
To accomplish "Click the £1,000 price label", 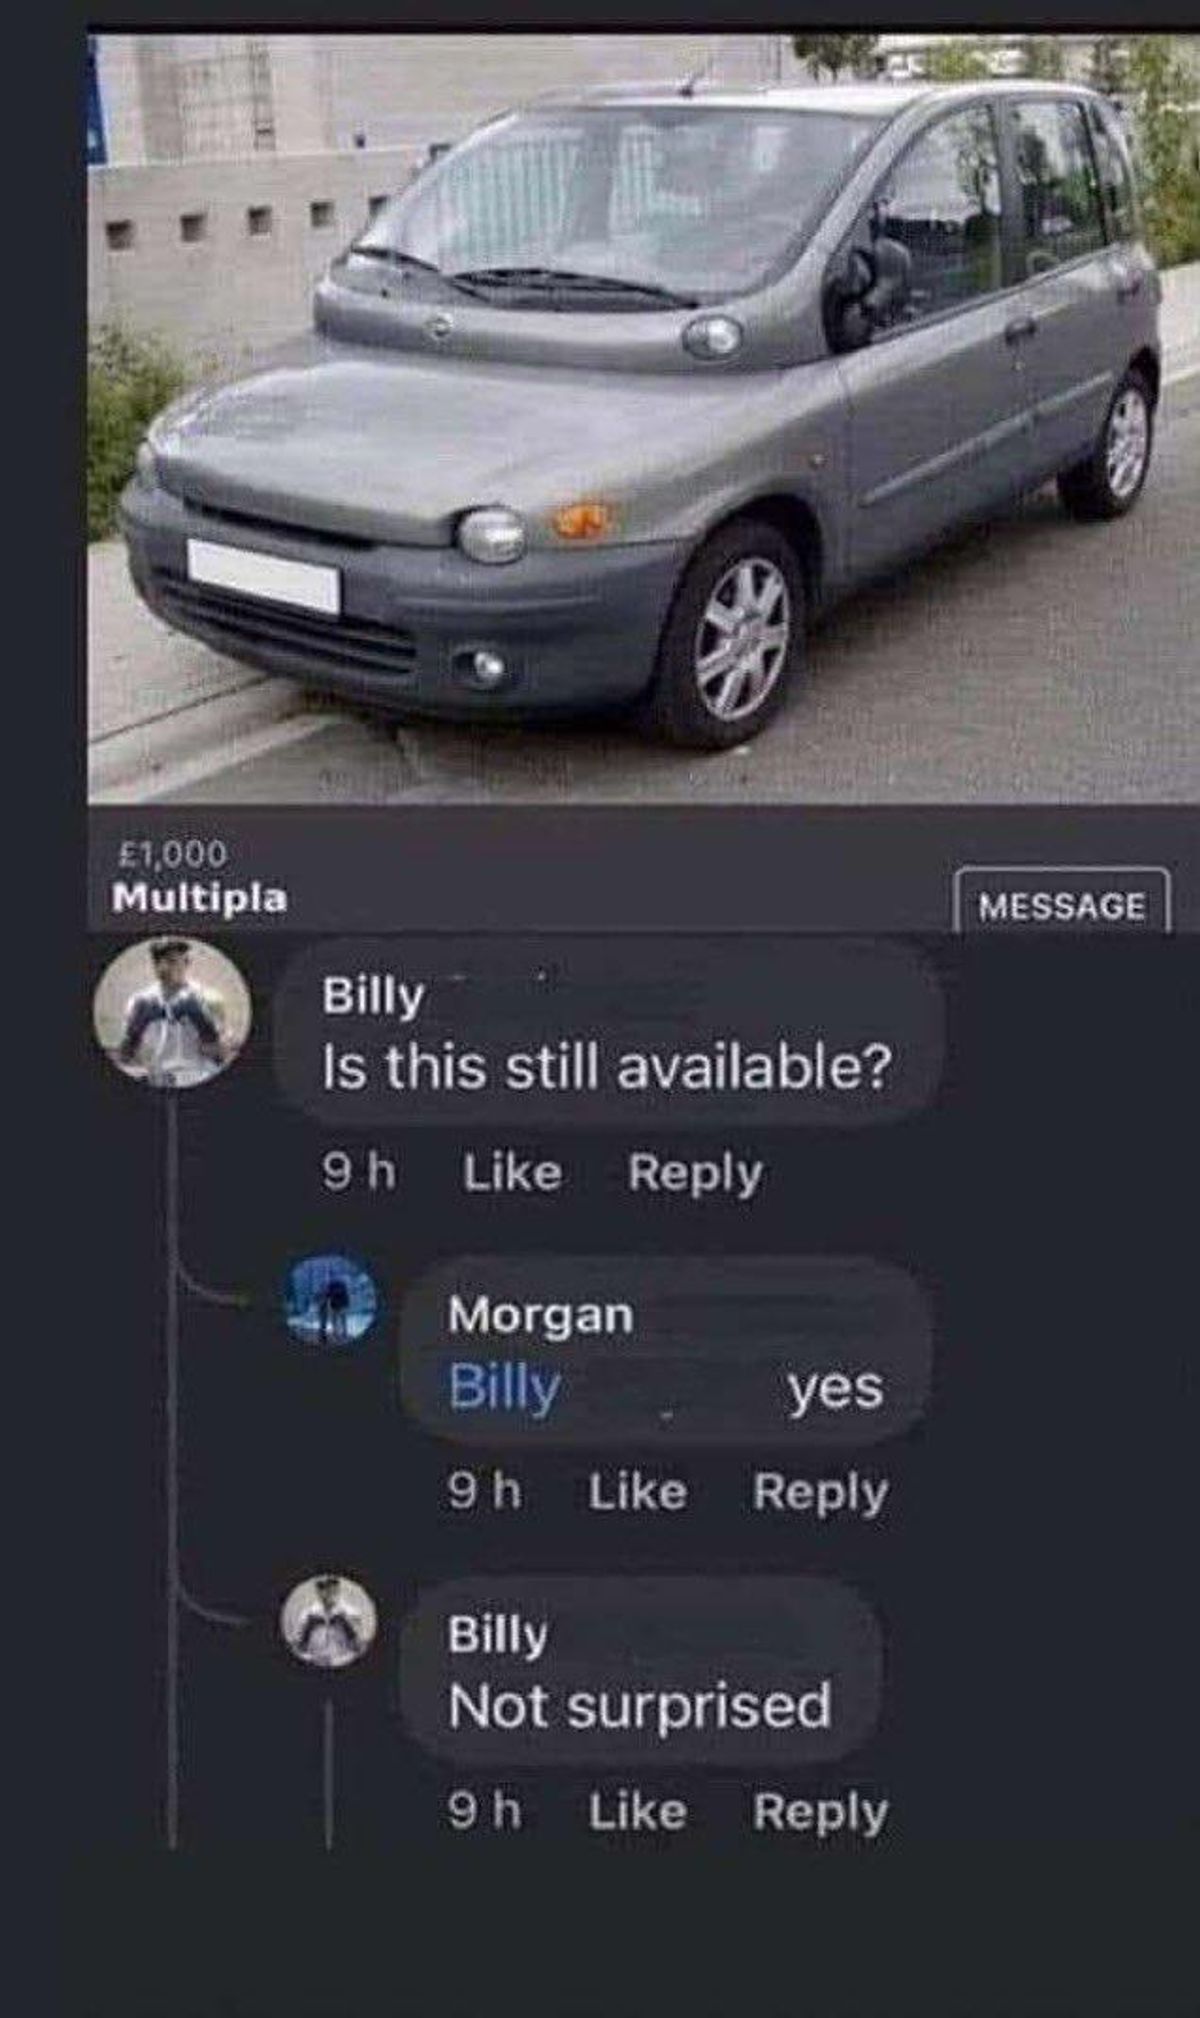I will [x=172, y=854].
